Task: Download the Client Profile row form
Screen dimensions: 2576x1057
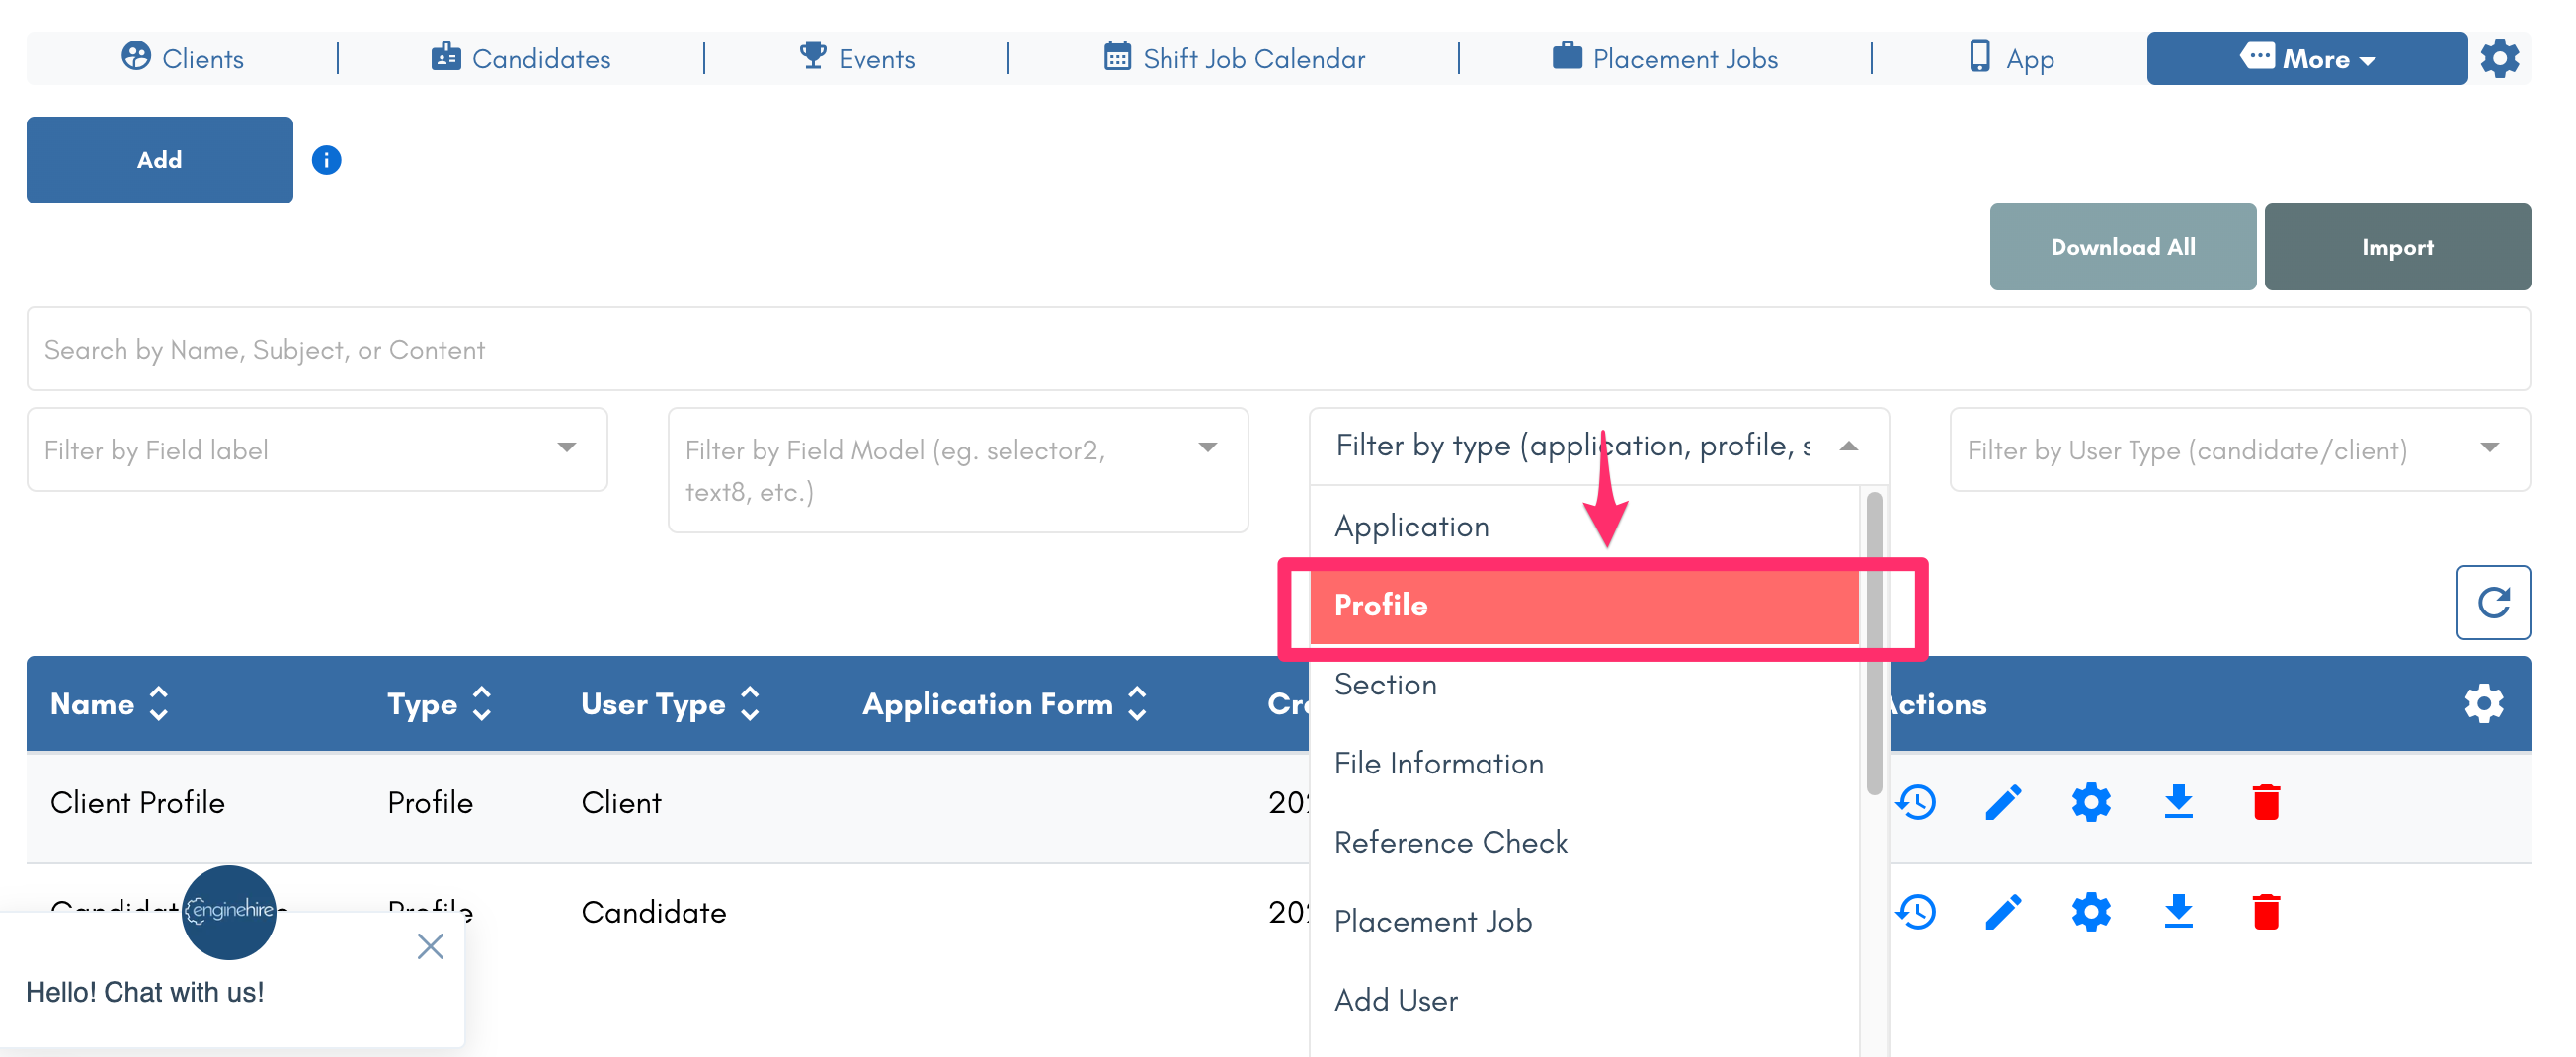Action: click(2178, 802)
